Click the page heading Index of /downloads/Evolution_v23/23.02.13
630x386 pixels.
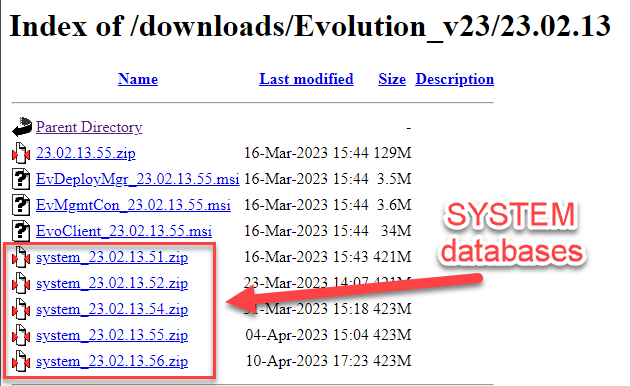(x=310, y=27)
